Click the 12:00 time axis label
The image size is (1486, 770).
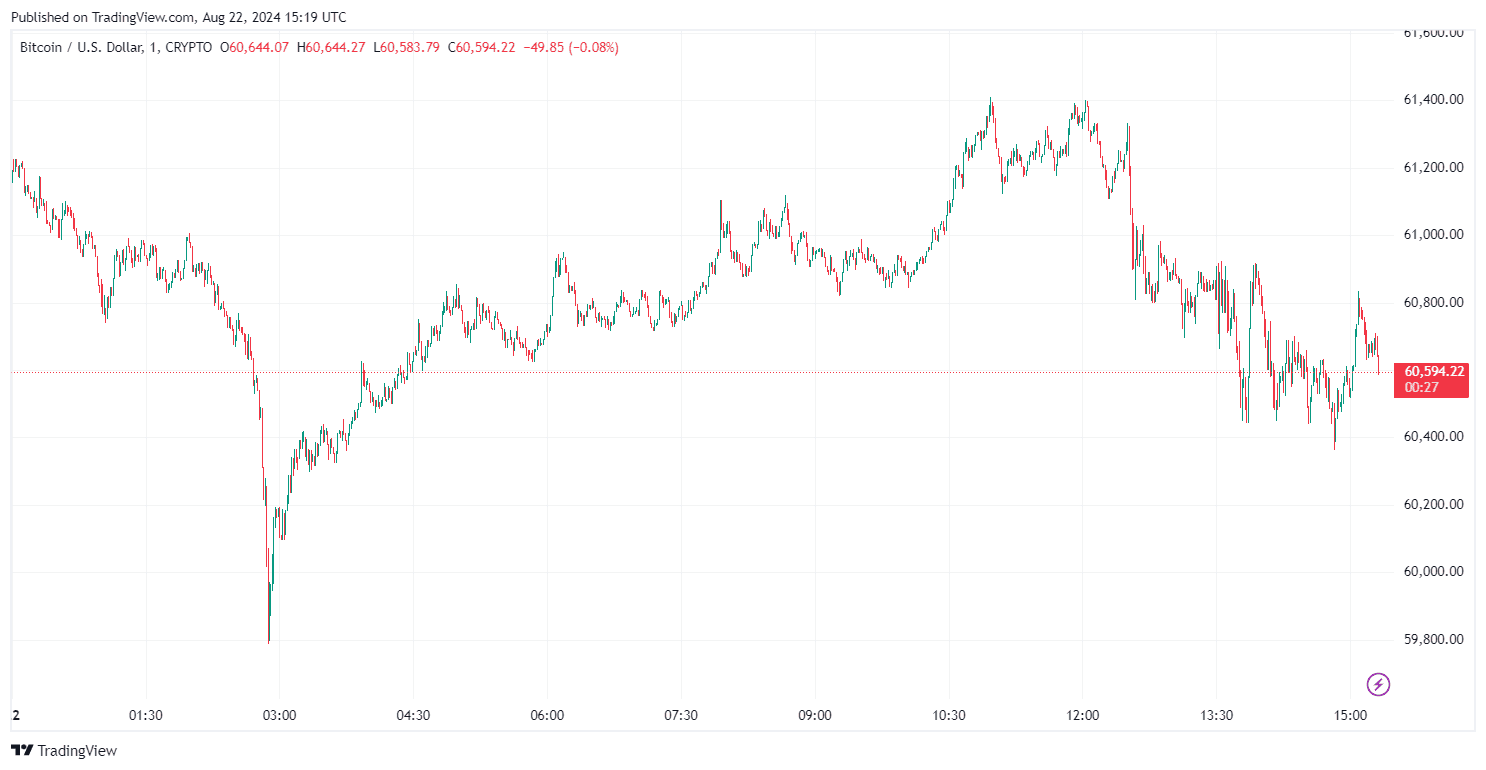point(1083,716)
